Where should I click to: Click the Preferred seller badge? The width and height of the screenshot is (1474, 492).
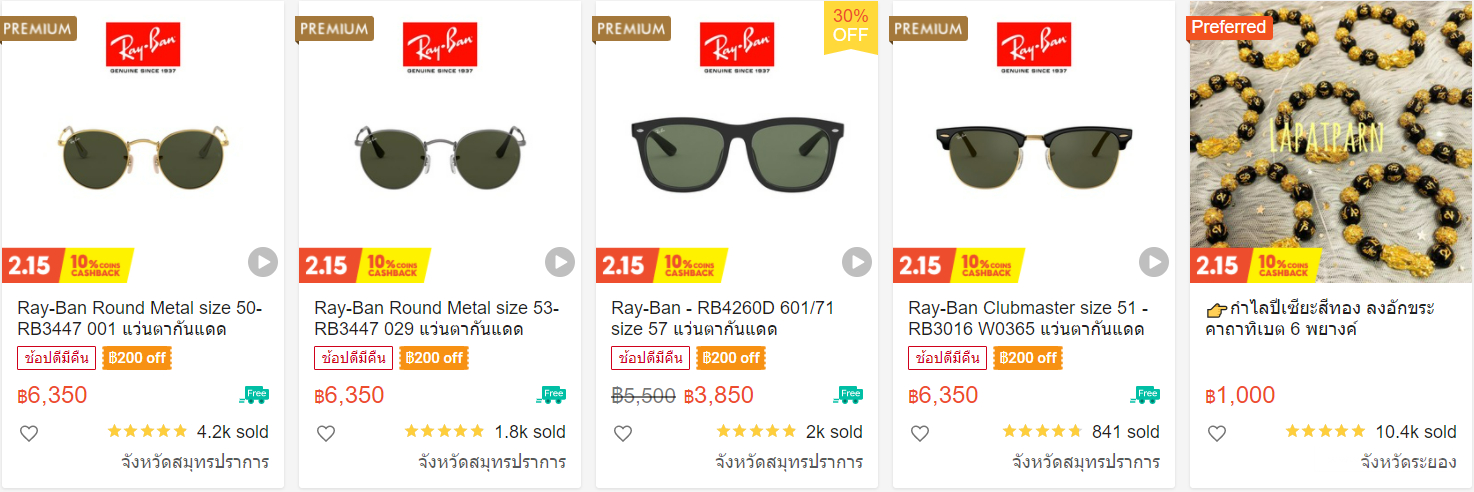1229,27
